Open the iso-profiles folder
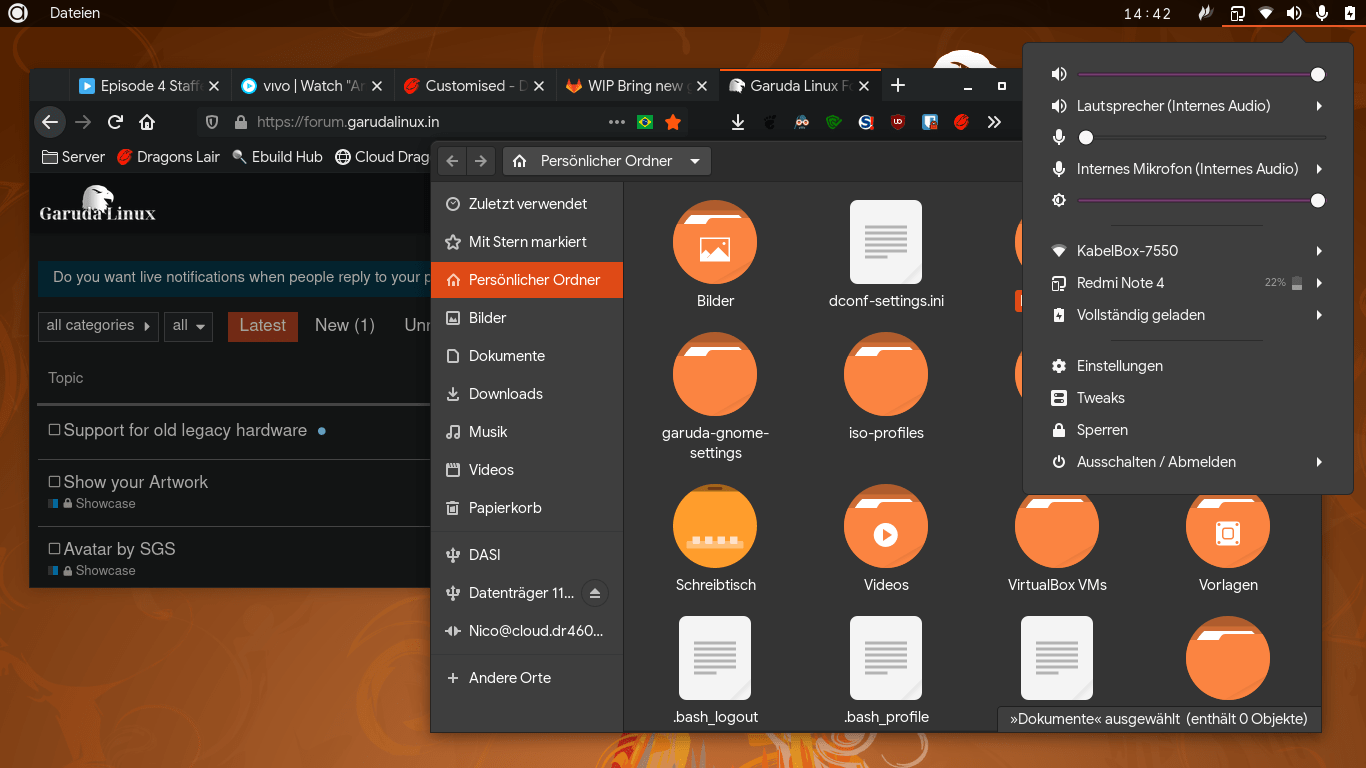 pyautogui.click(x=886, y=374)
